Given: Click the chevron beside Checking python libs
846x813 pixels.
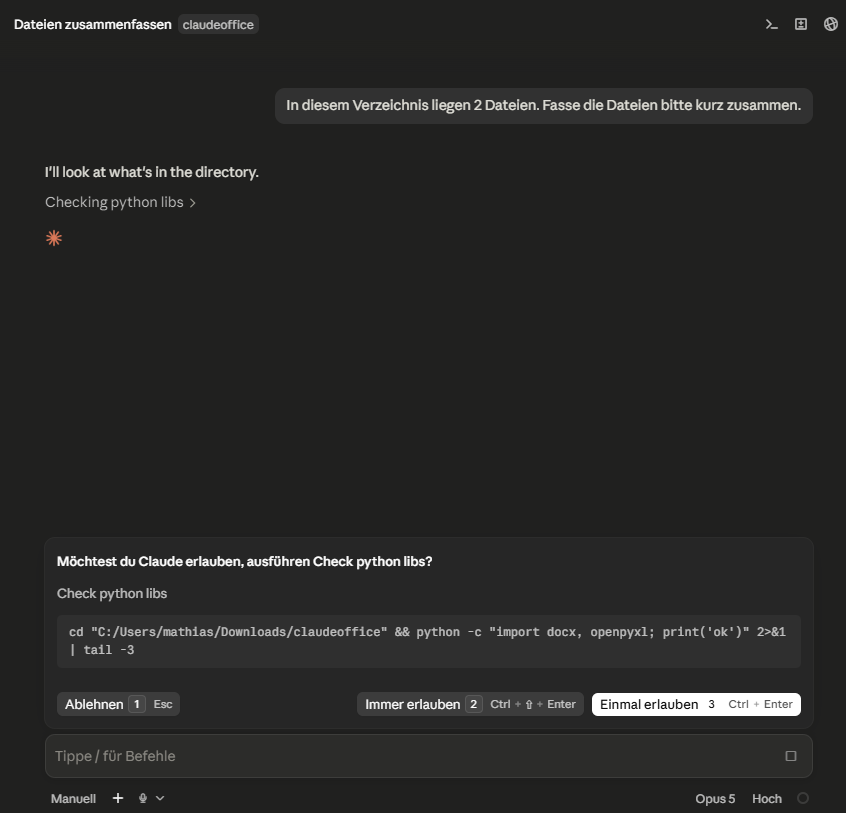Looking at the screenshot, I should (193, 203).
